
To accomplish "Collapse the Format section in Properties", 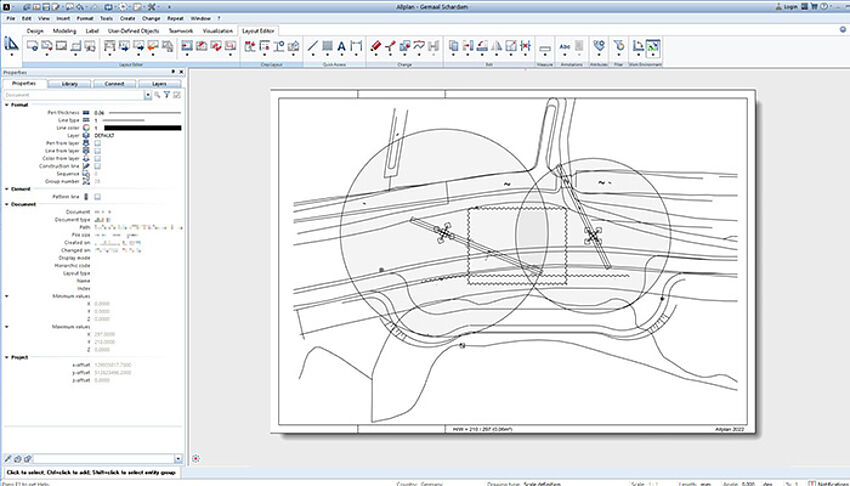I will coord(6,104).
